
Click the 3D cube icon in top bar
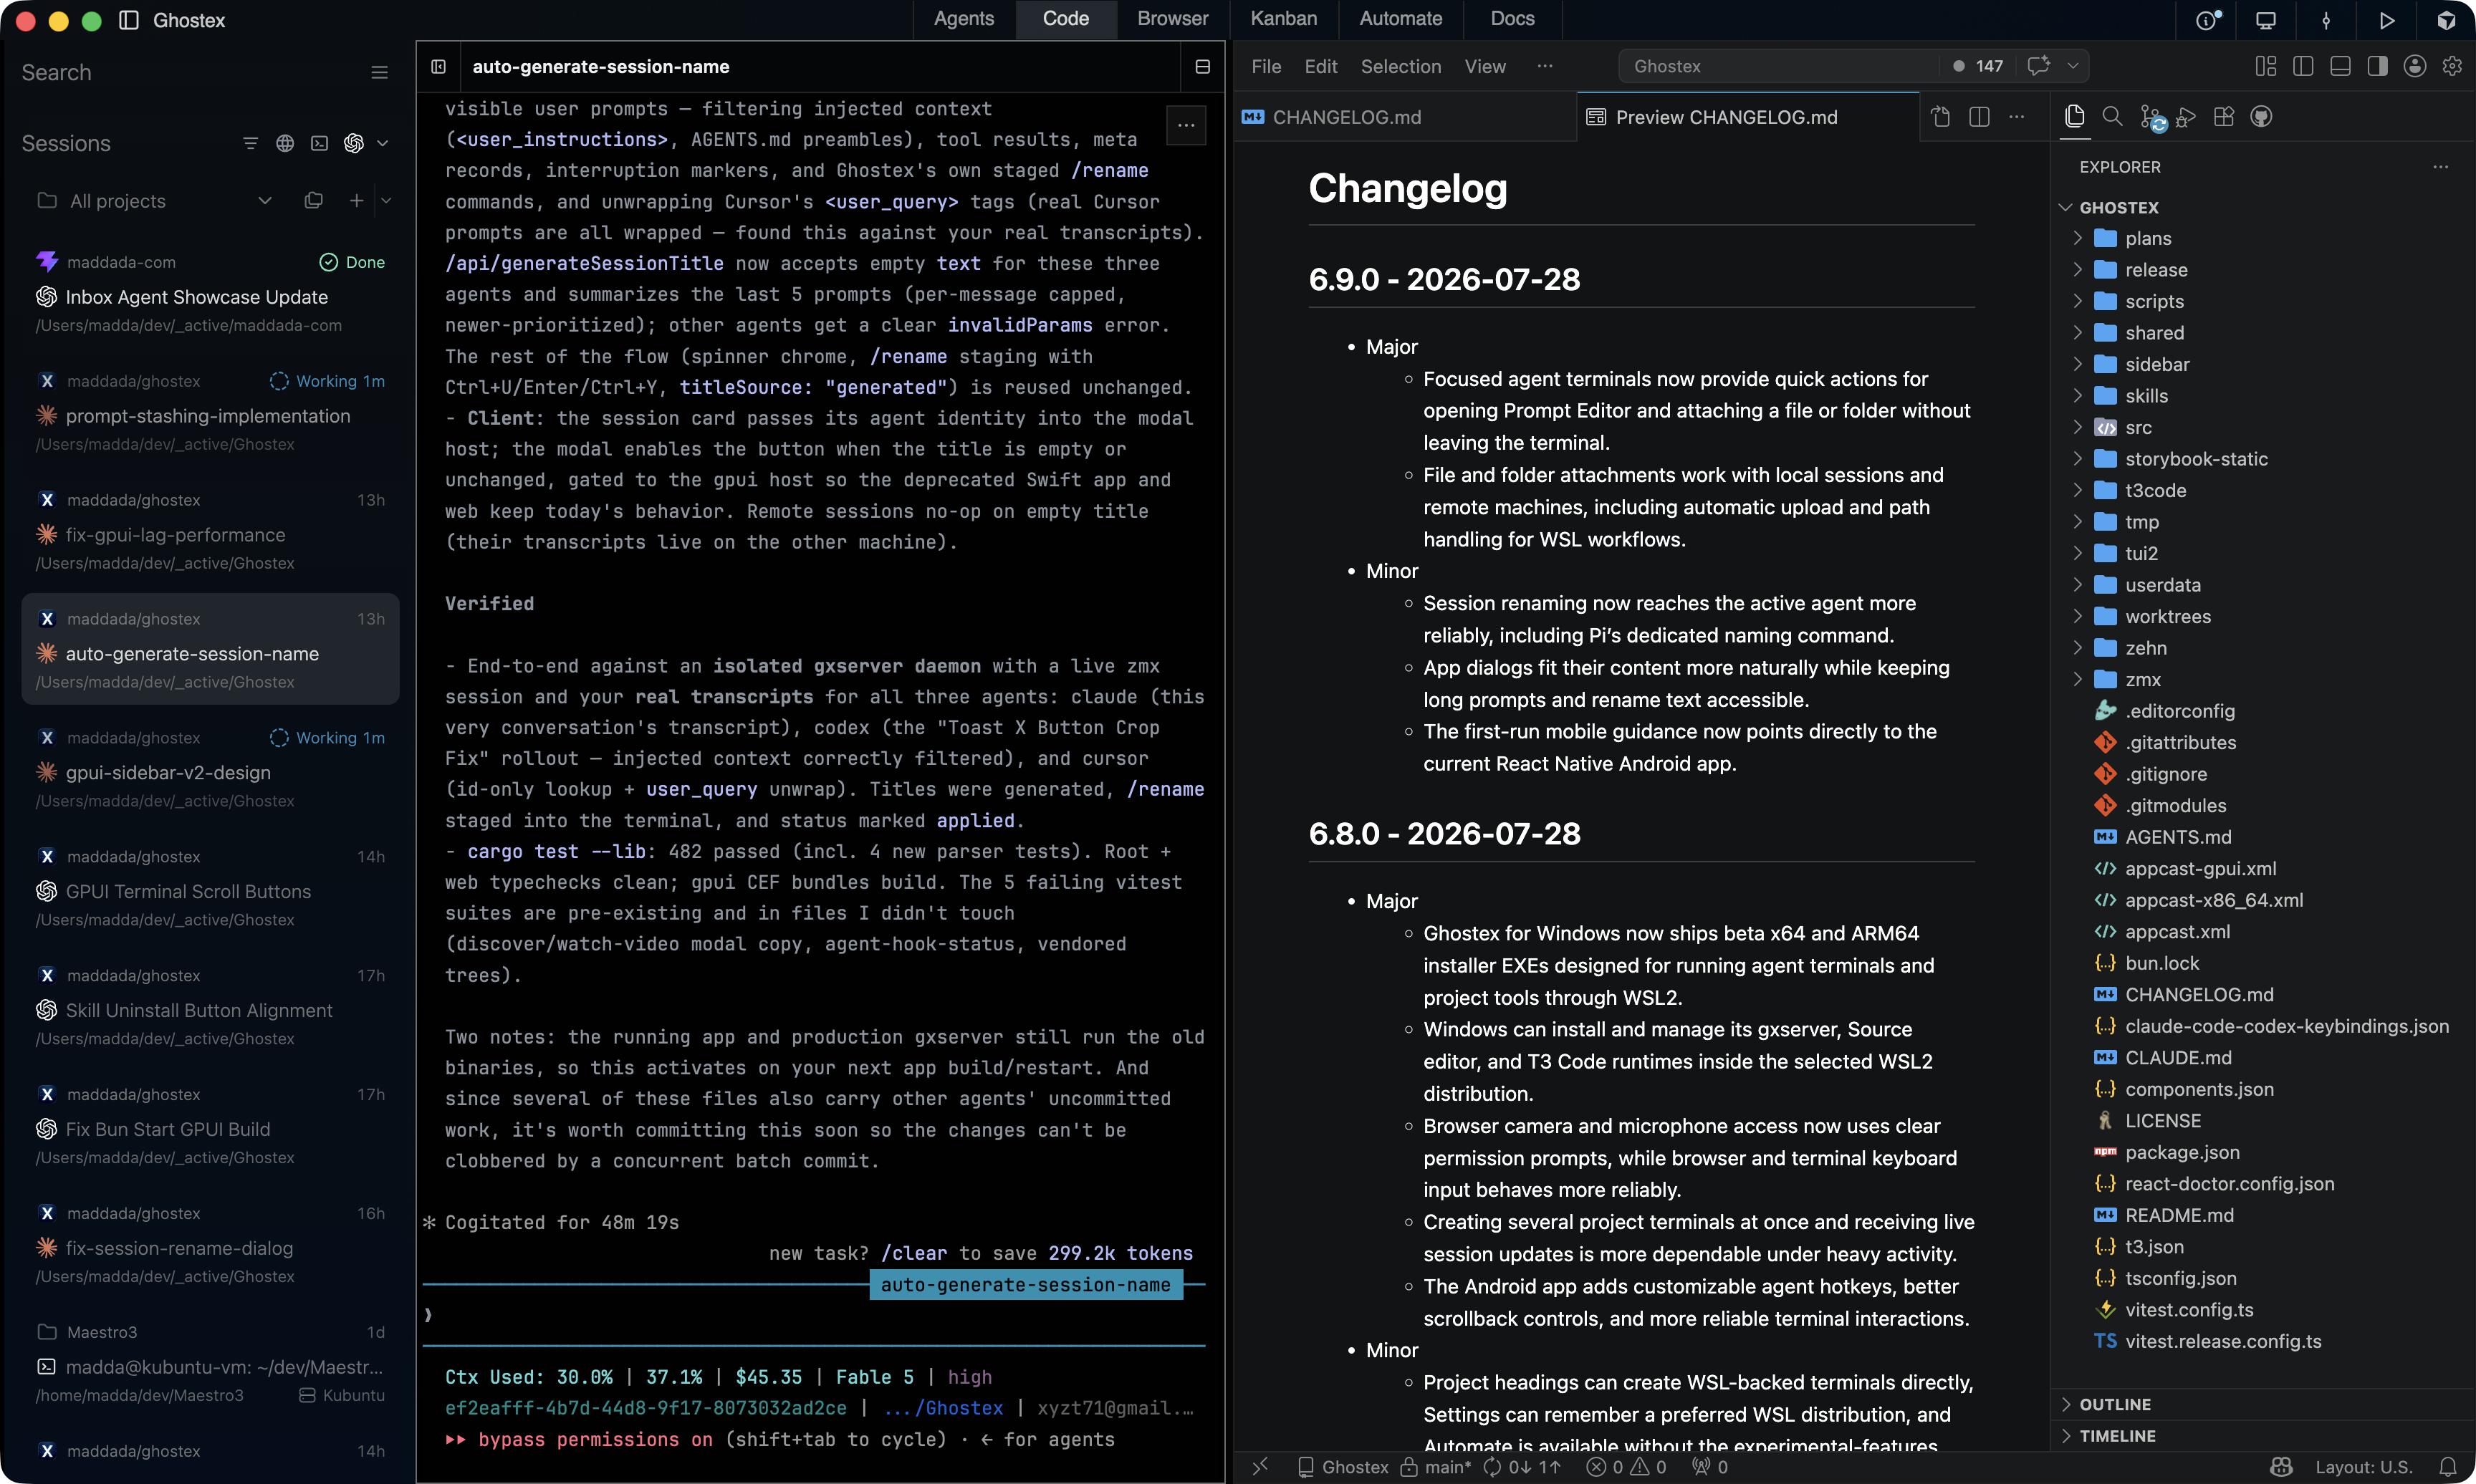(2446, 20)
